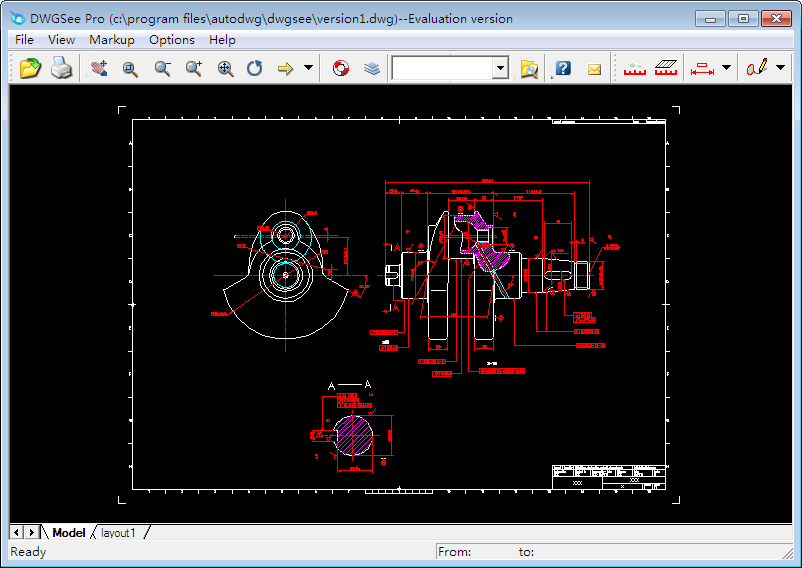Click the red lifebuoy icon

tap(341, 68)
